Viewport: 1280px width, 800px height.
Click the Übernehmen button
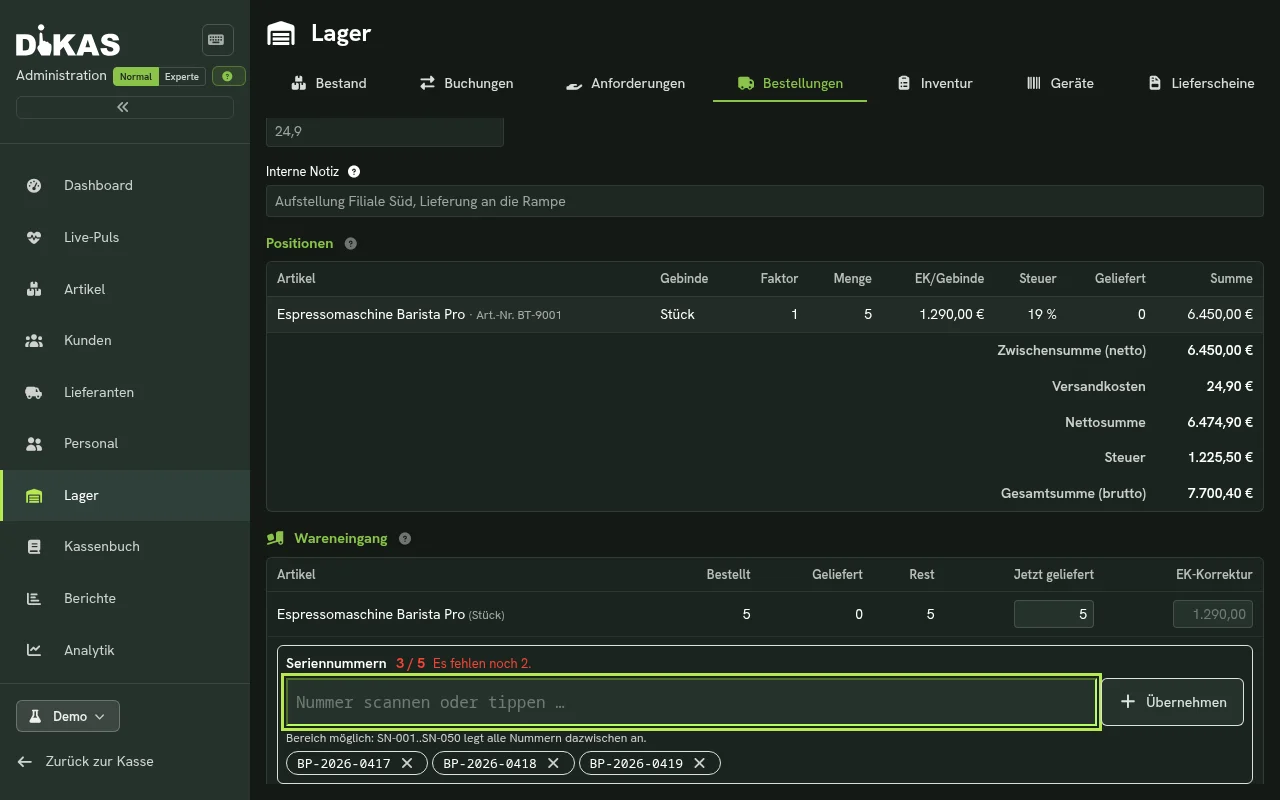1173,702
